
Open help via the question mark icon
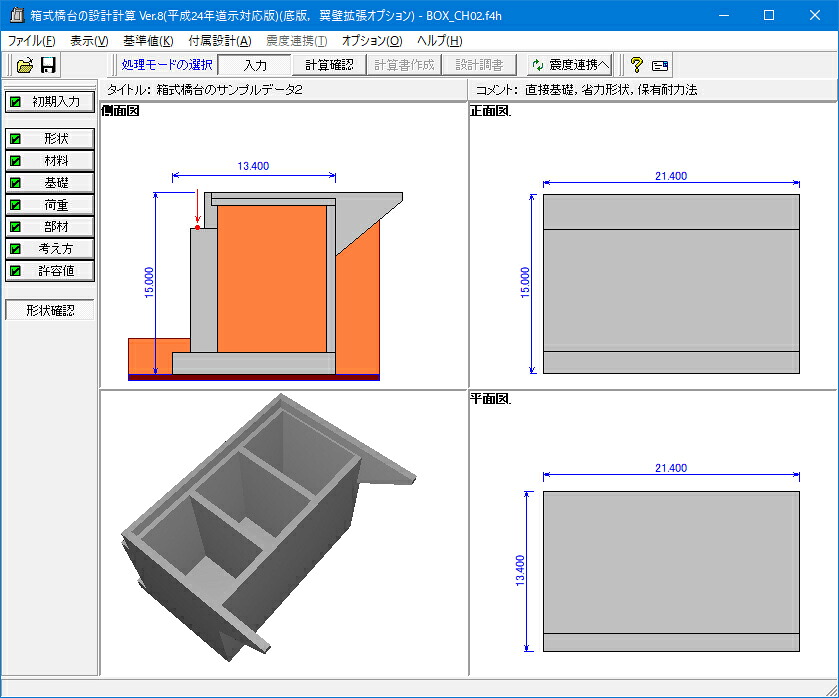636,65
